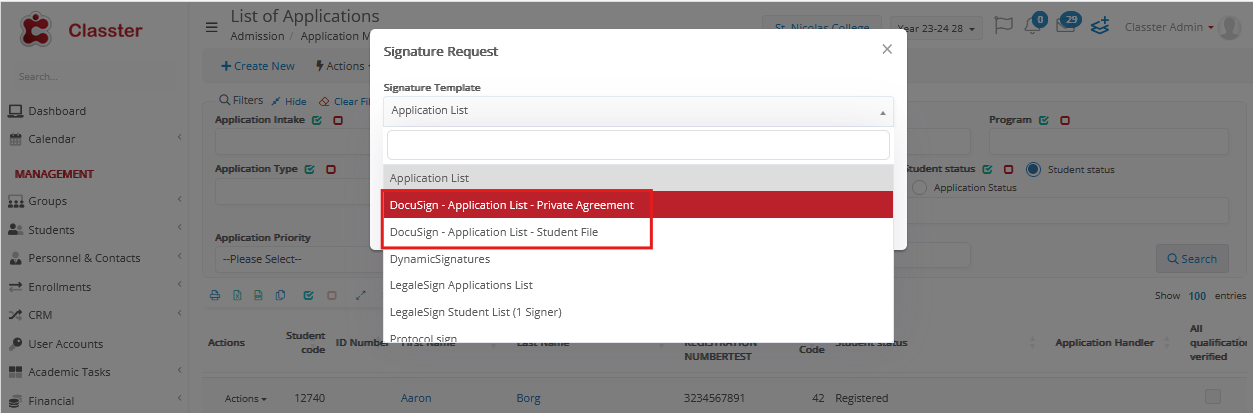This screenshot has height=413, width=1253.
Task: Click the search box inside template dropdown
Action: (x=638, y=145)
